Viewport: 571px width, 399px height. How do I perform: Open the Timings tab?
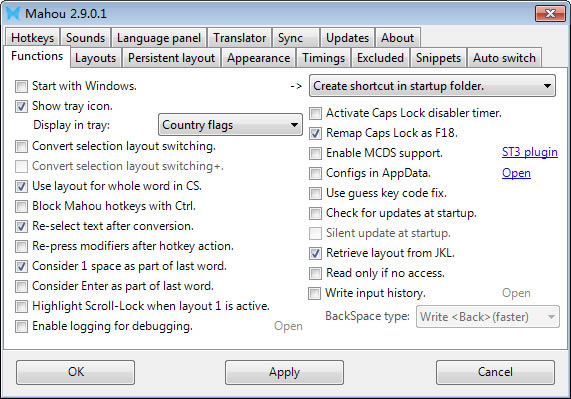tap(323, 58)
